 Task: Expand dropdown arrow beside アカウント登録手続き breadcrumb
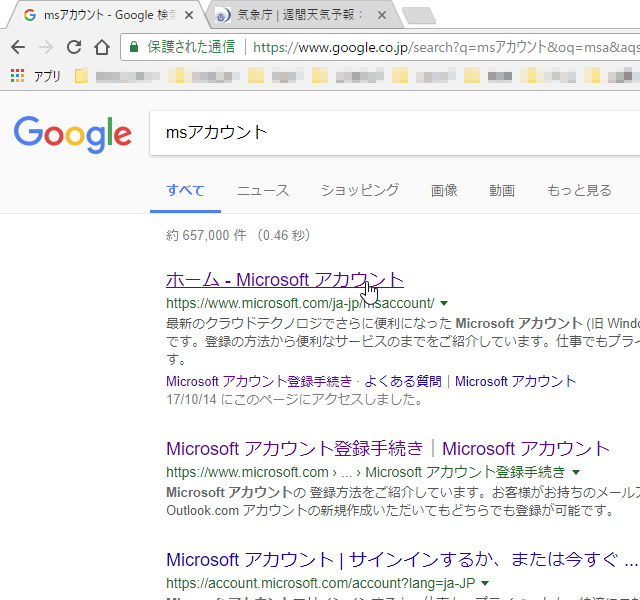click(576, 472)
